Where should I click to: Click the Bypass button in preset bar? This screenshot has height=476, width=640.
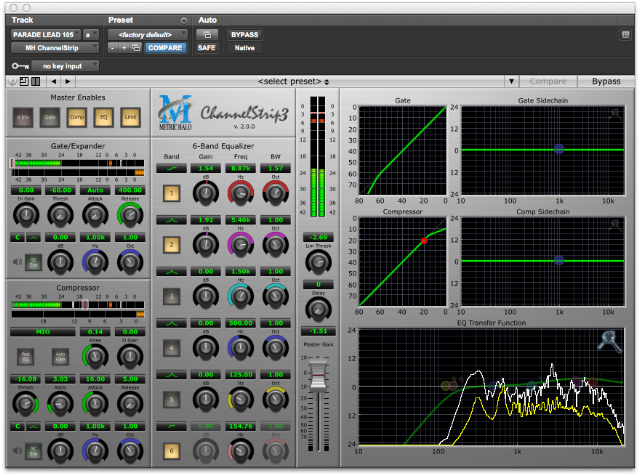coord(606,82)
